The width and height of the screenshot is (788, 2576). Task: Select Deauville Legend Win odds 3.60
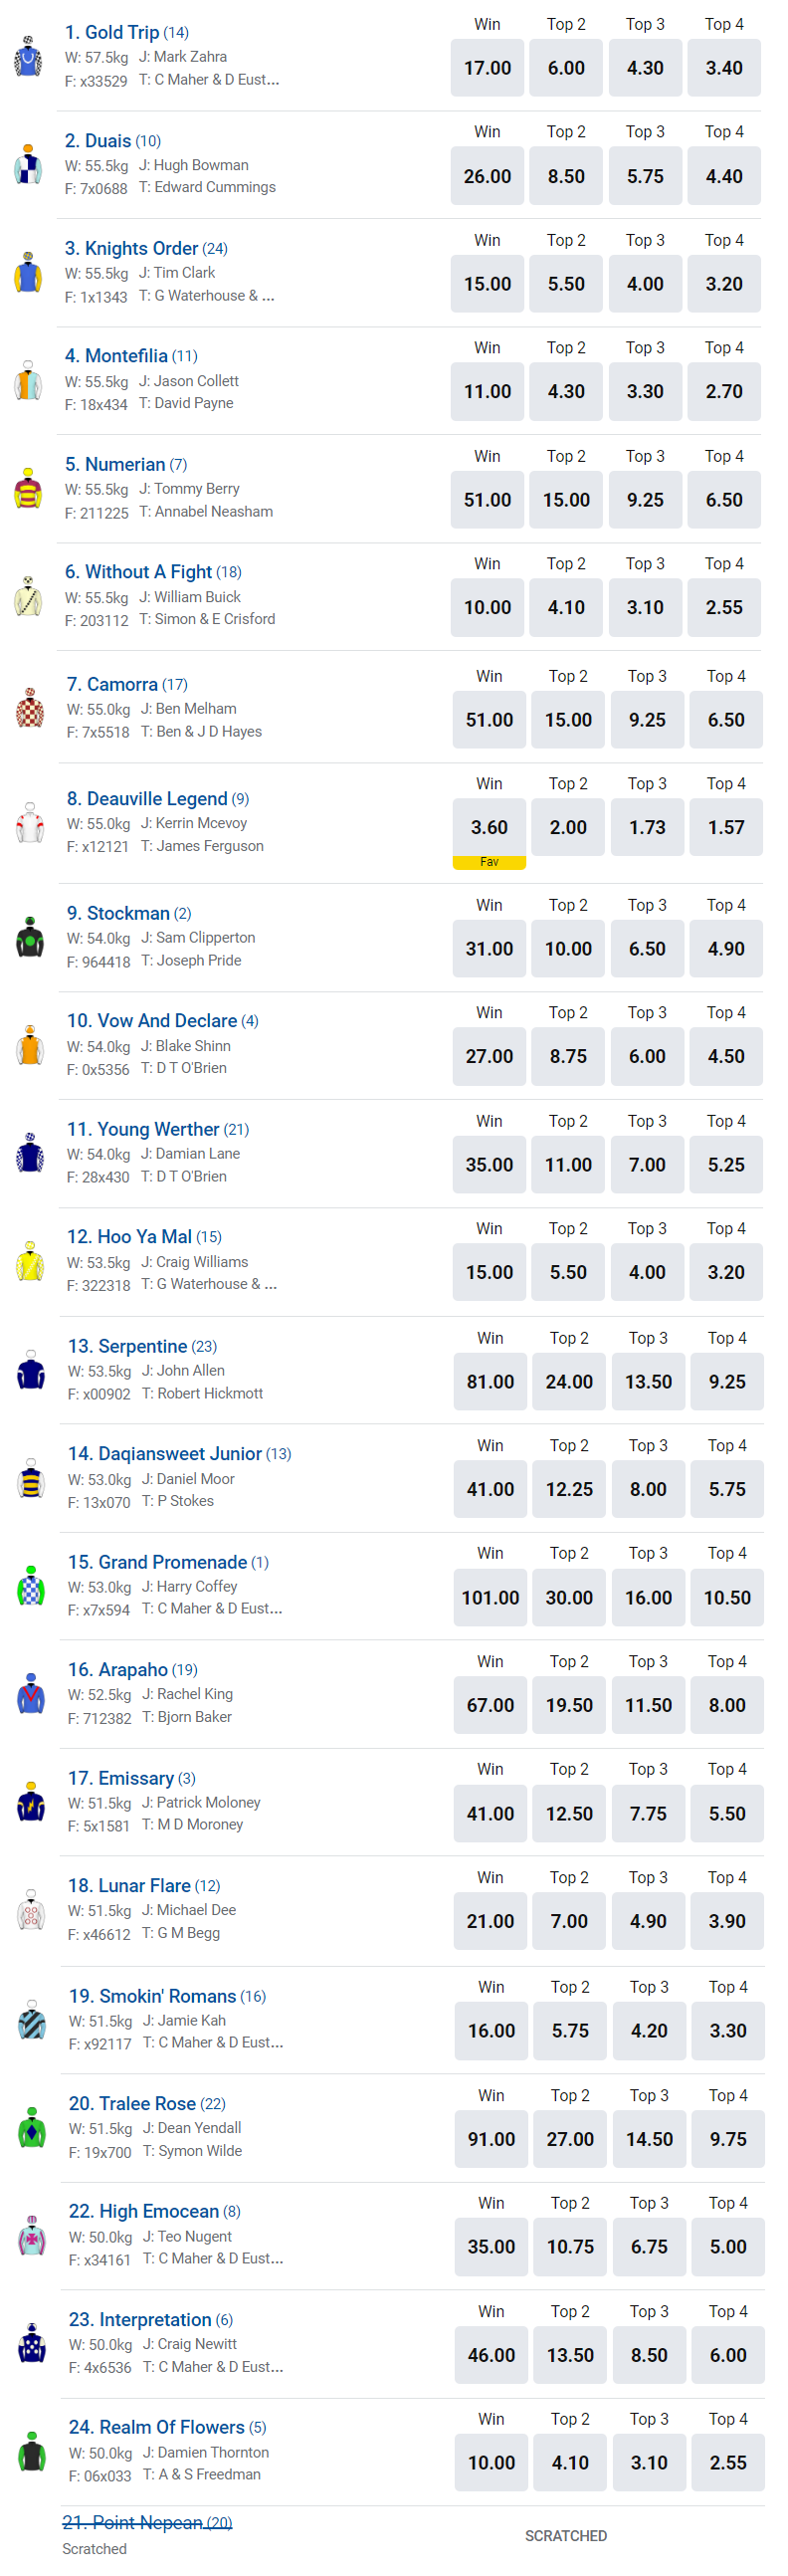pyautogui.click(x=489, y=828)
